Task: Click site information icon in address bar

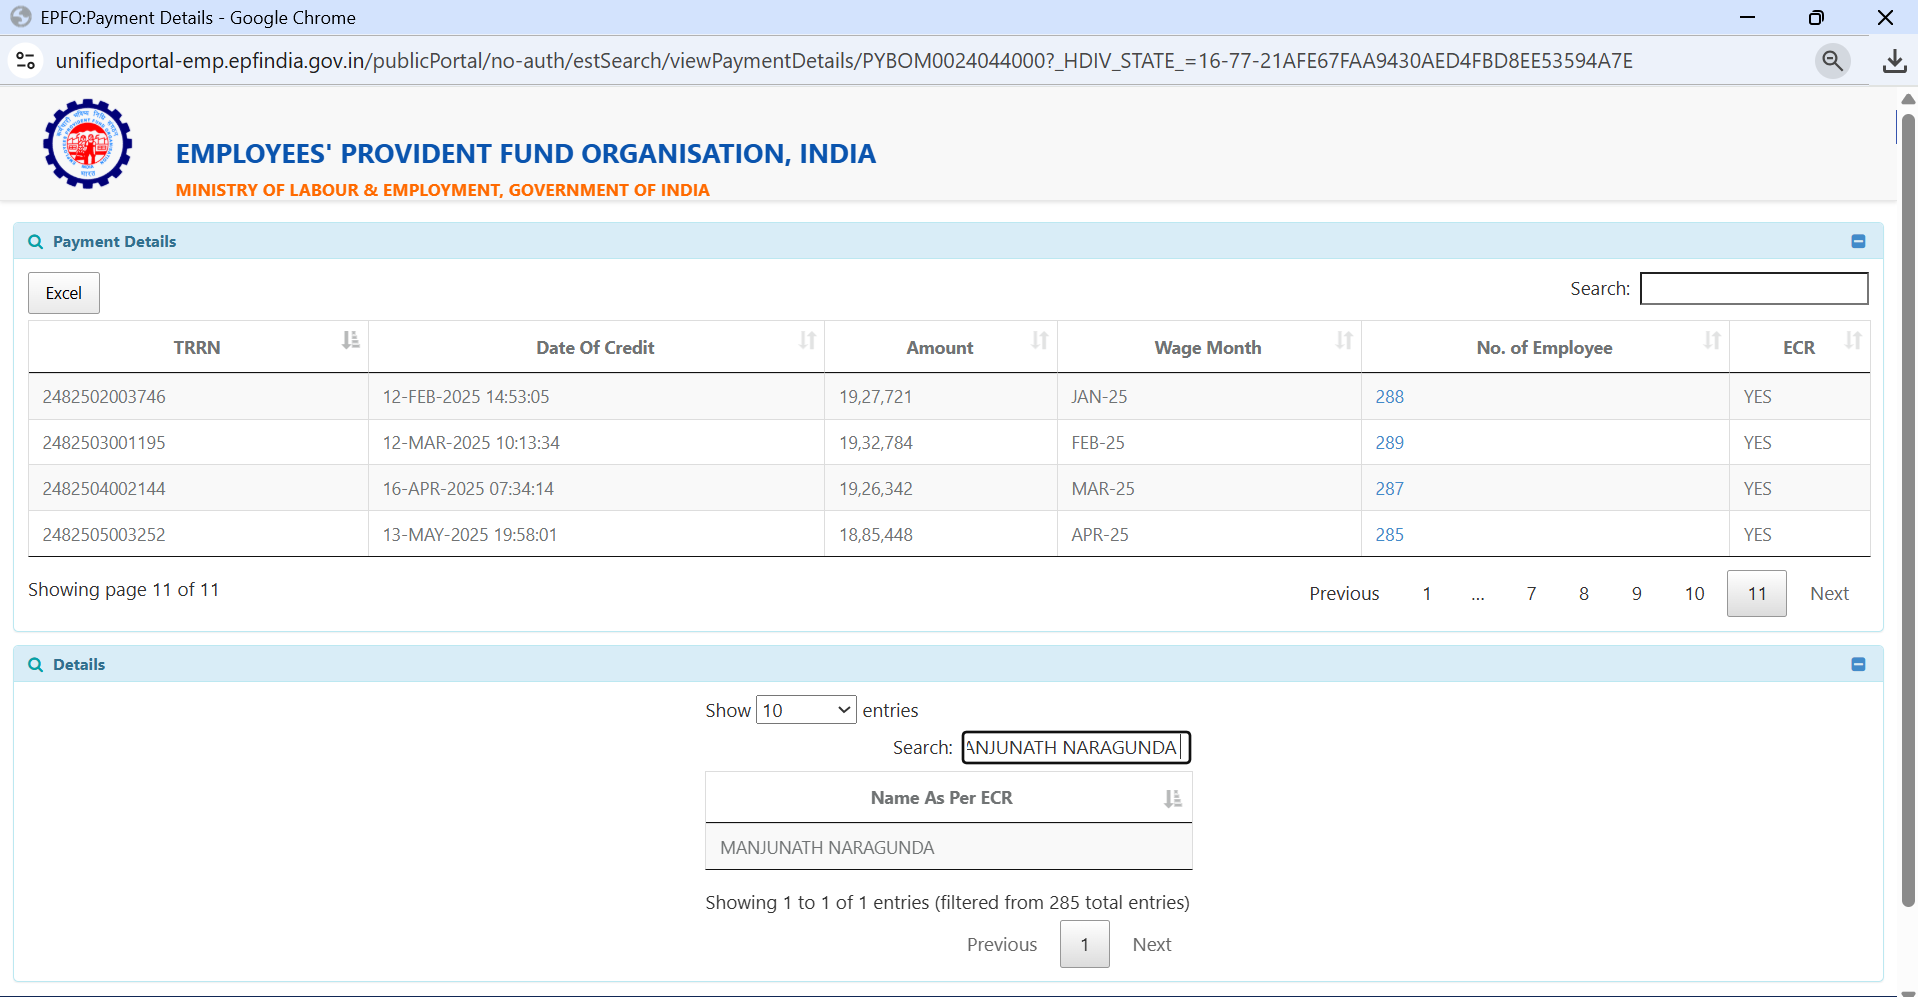Action: [x=26, y=61]
